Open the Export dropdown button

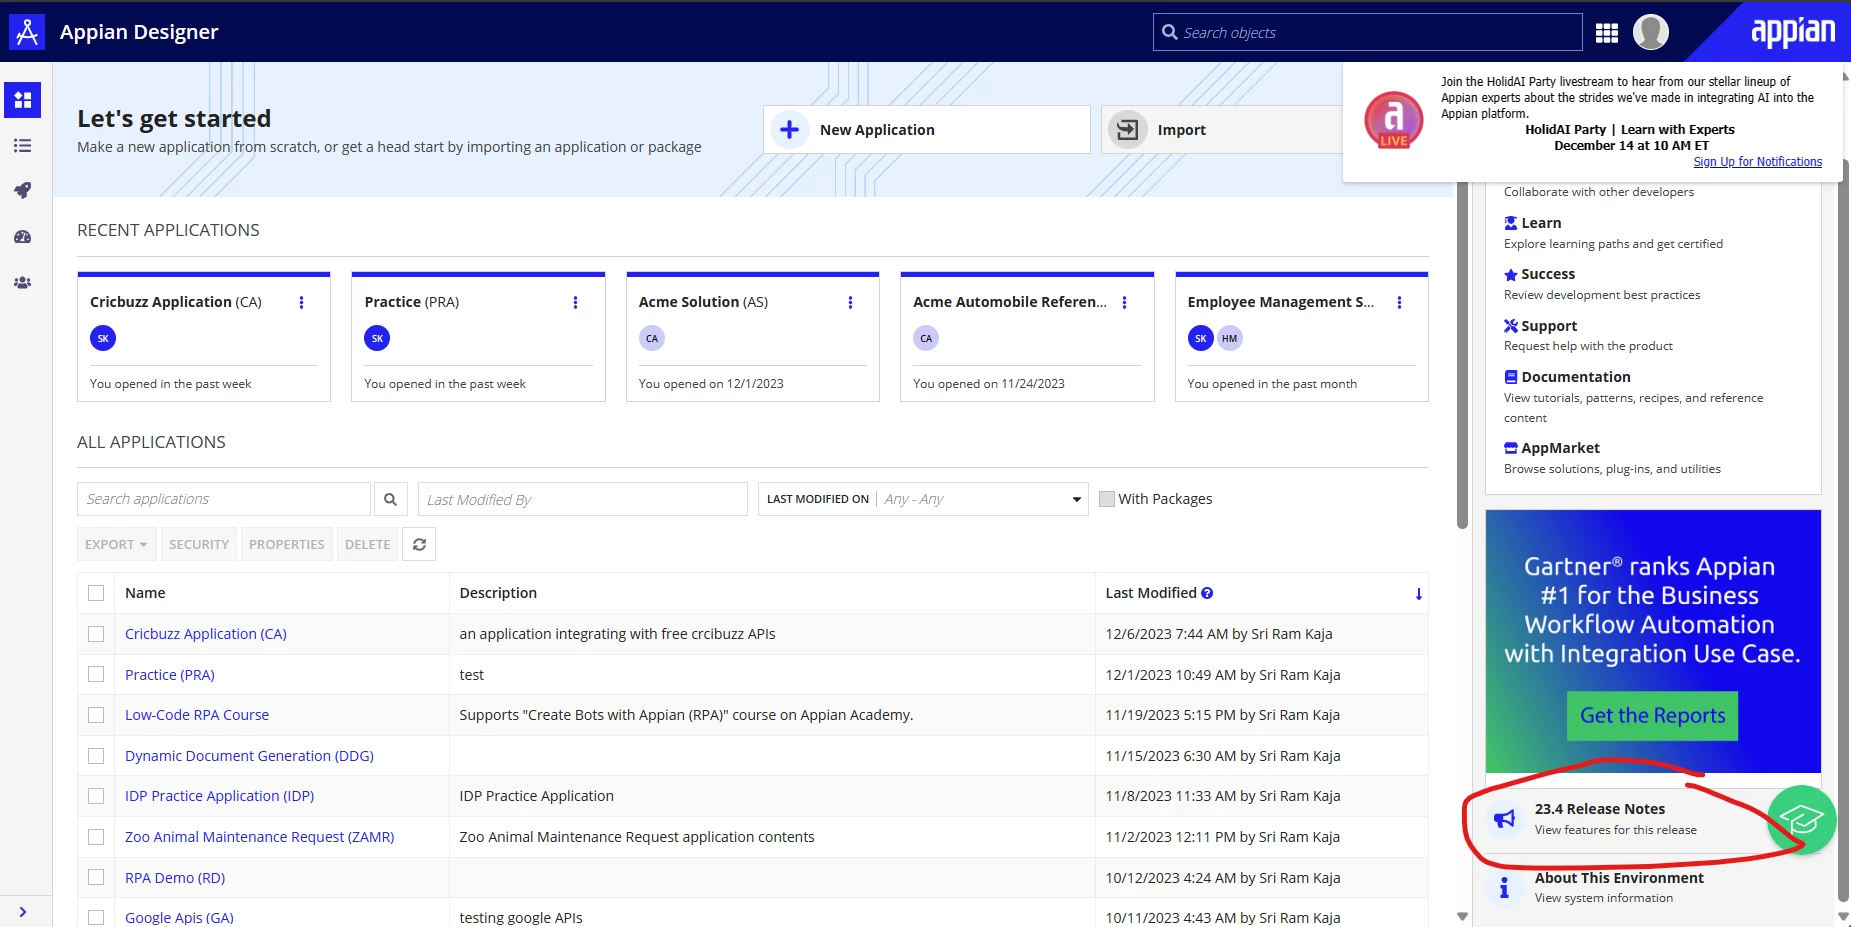[x=116, y=544]
